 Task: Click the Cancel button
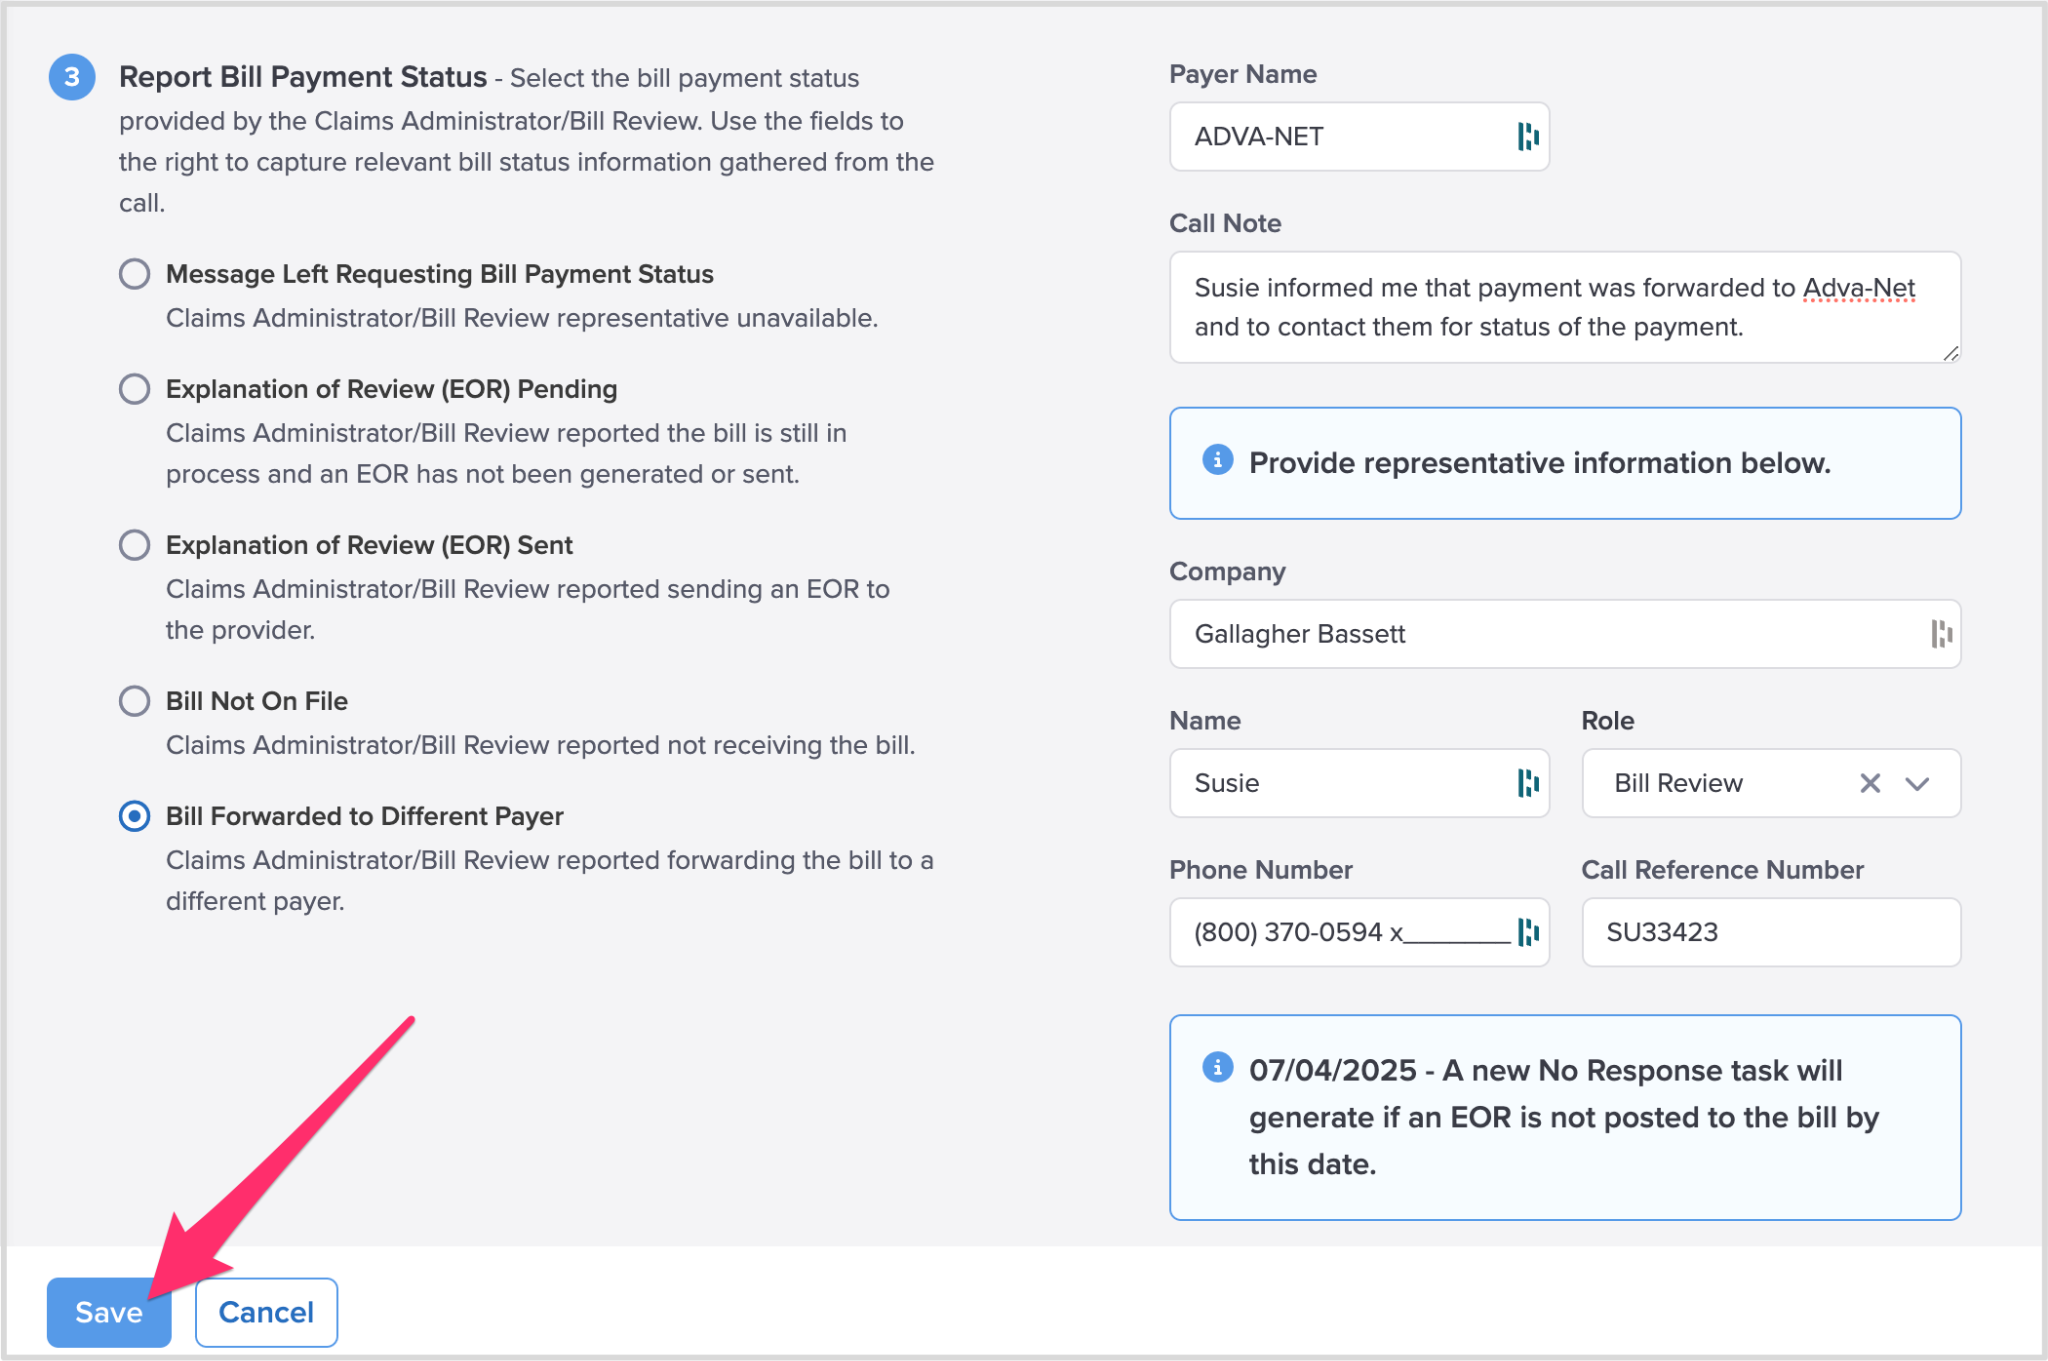pyautogui.click(x=266, y=1312)
